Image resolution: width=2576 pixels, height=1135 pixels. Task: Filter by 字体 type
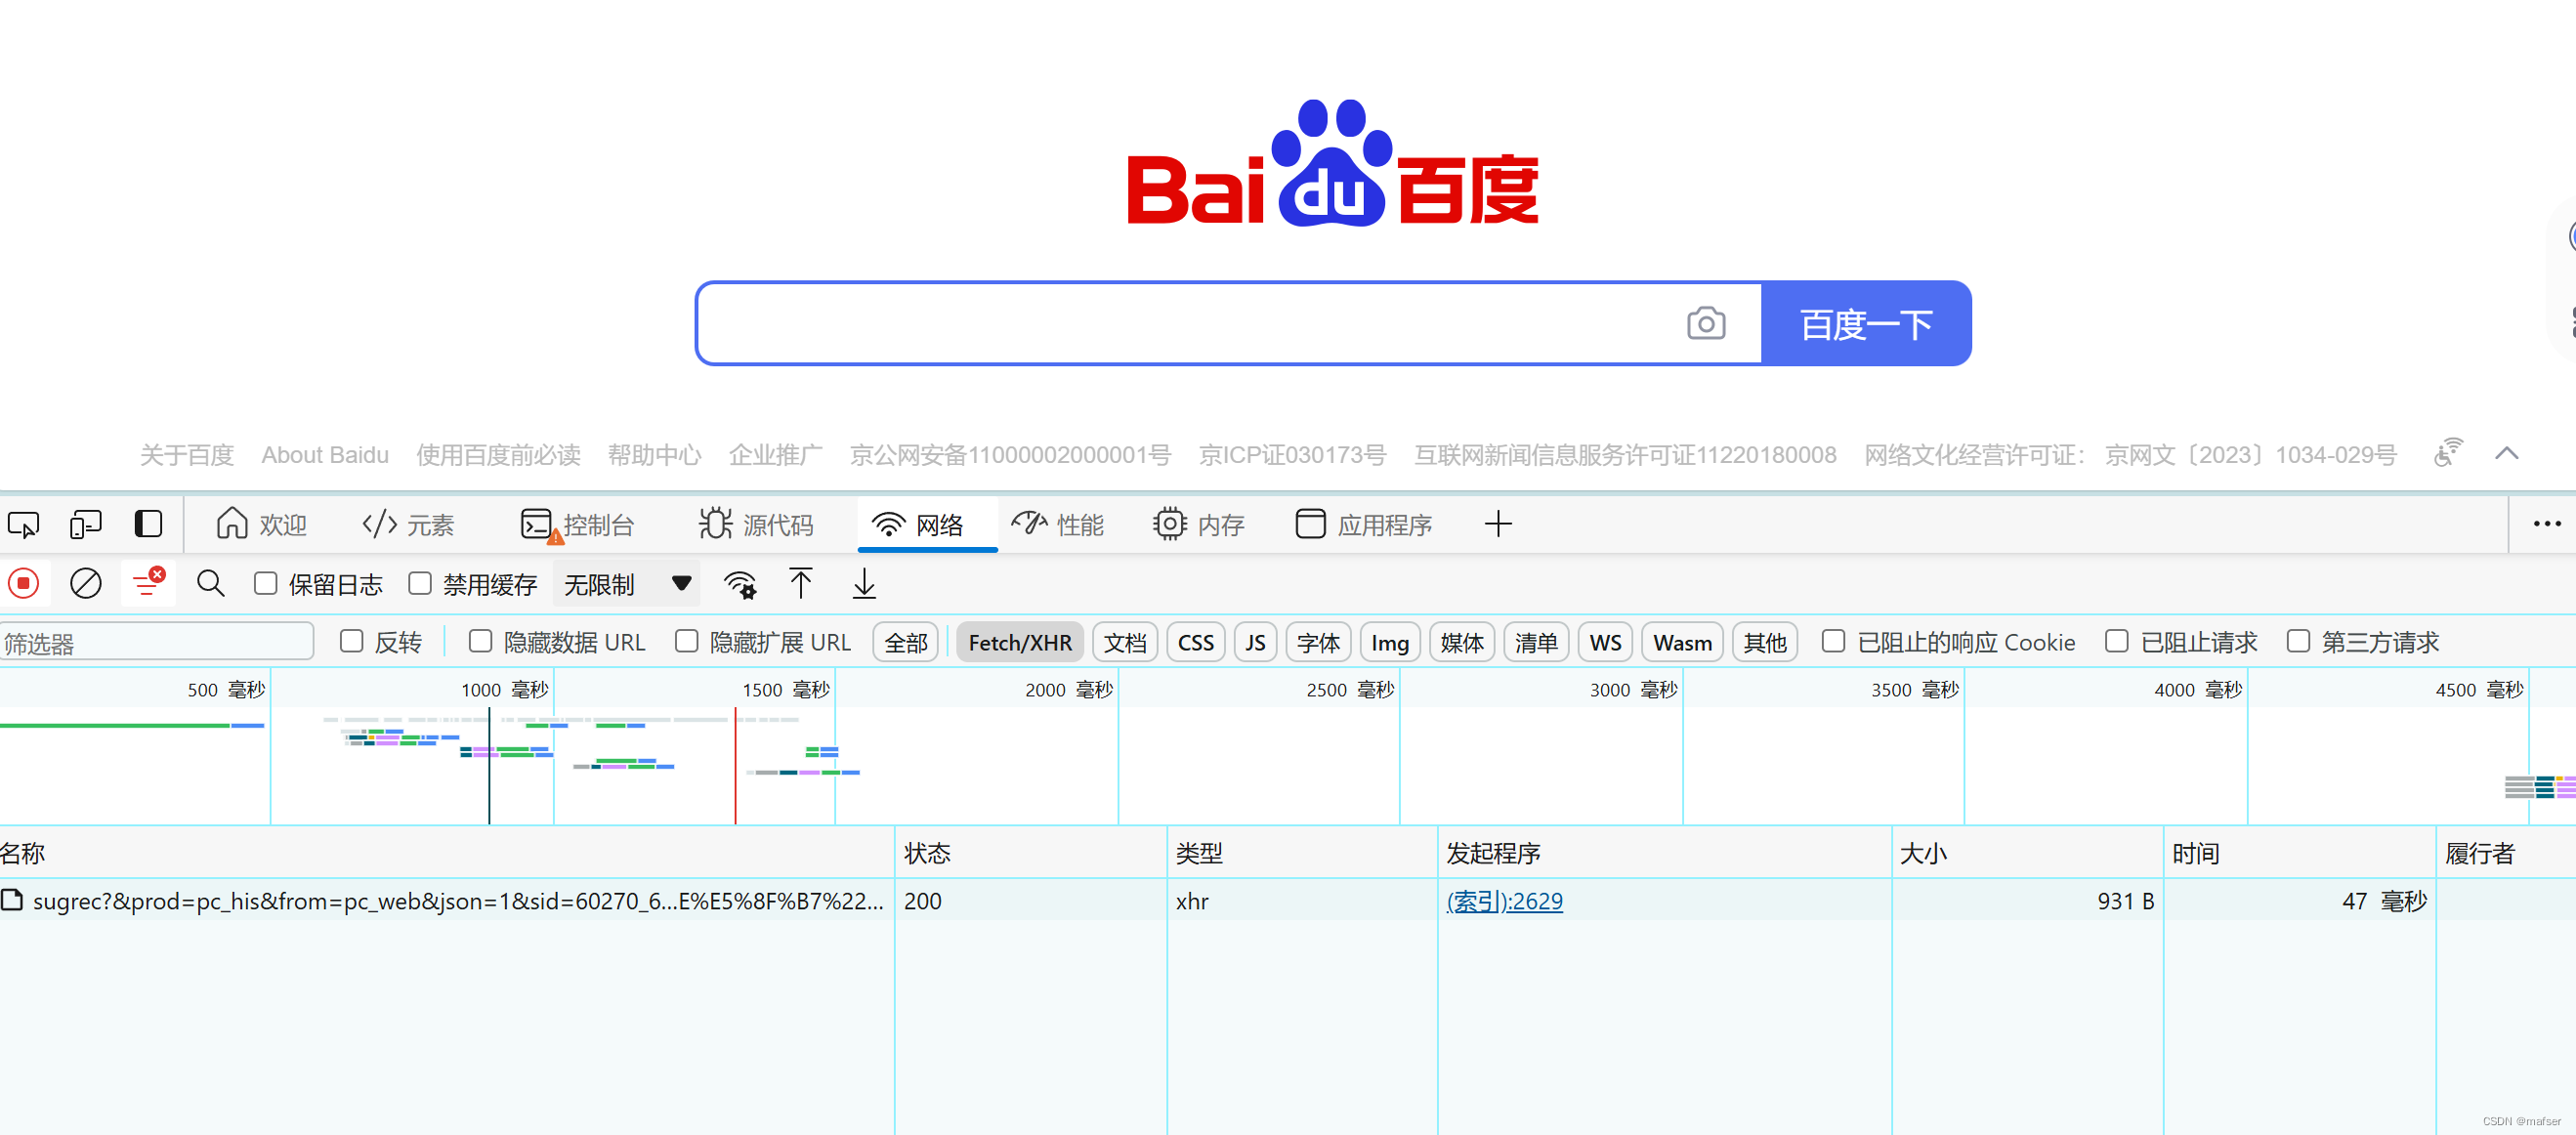(x=1318, y=642)
